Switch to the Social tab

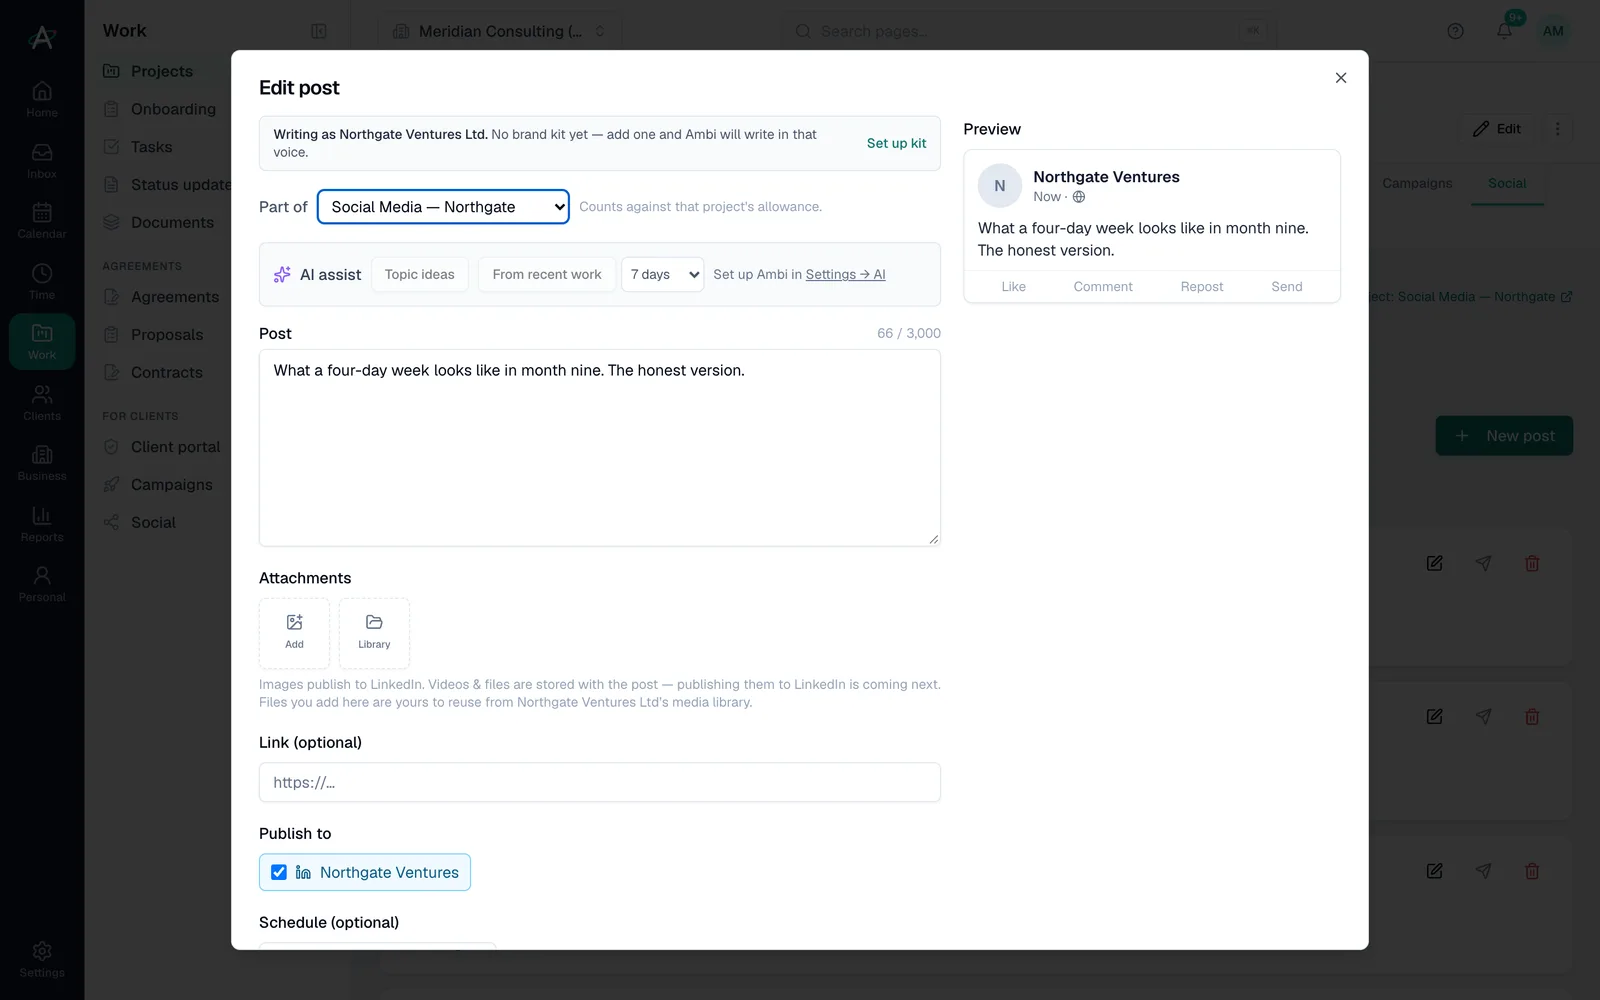tap(1507, 184)
